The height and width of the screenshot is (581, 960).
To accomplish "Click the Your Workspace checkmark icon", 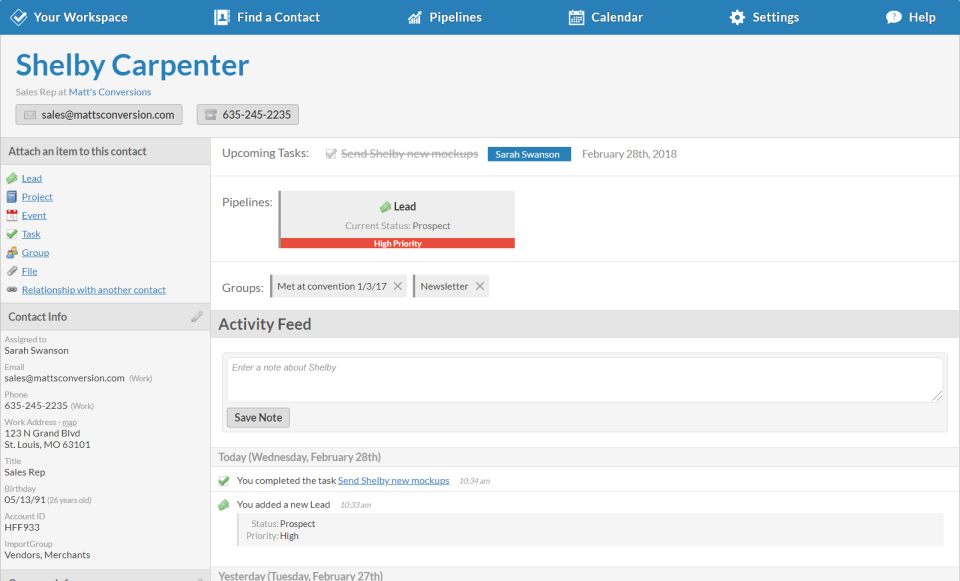I will [x=19, y=17].
